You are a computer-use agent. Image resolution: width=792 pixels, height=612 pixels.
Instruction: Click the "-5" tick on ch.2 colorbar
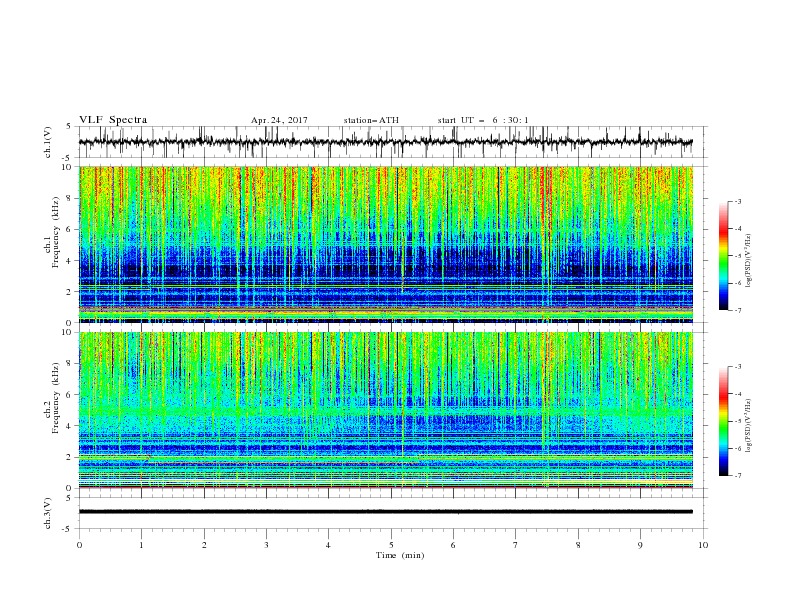point(738,421)
